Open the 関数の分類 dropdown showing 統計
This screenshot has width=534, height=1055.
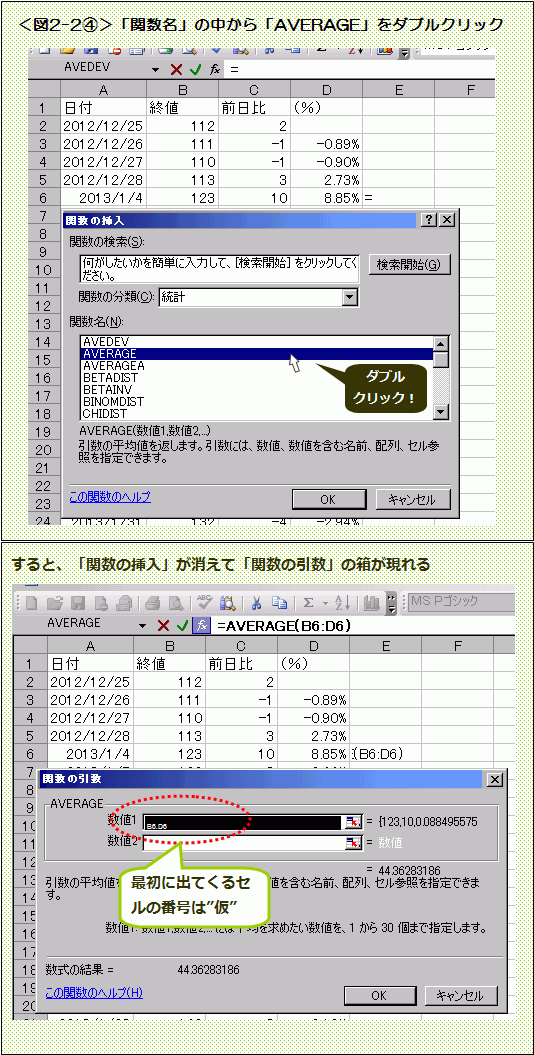tap(350, 297)
